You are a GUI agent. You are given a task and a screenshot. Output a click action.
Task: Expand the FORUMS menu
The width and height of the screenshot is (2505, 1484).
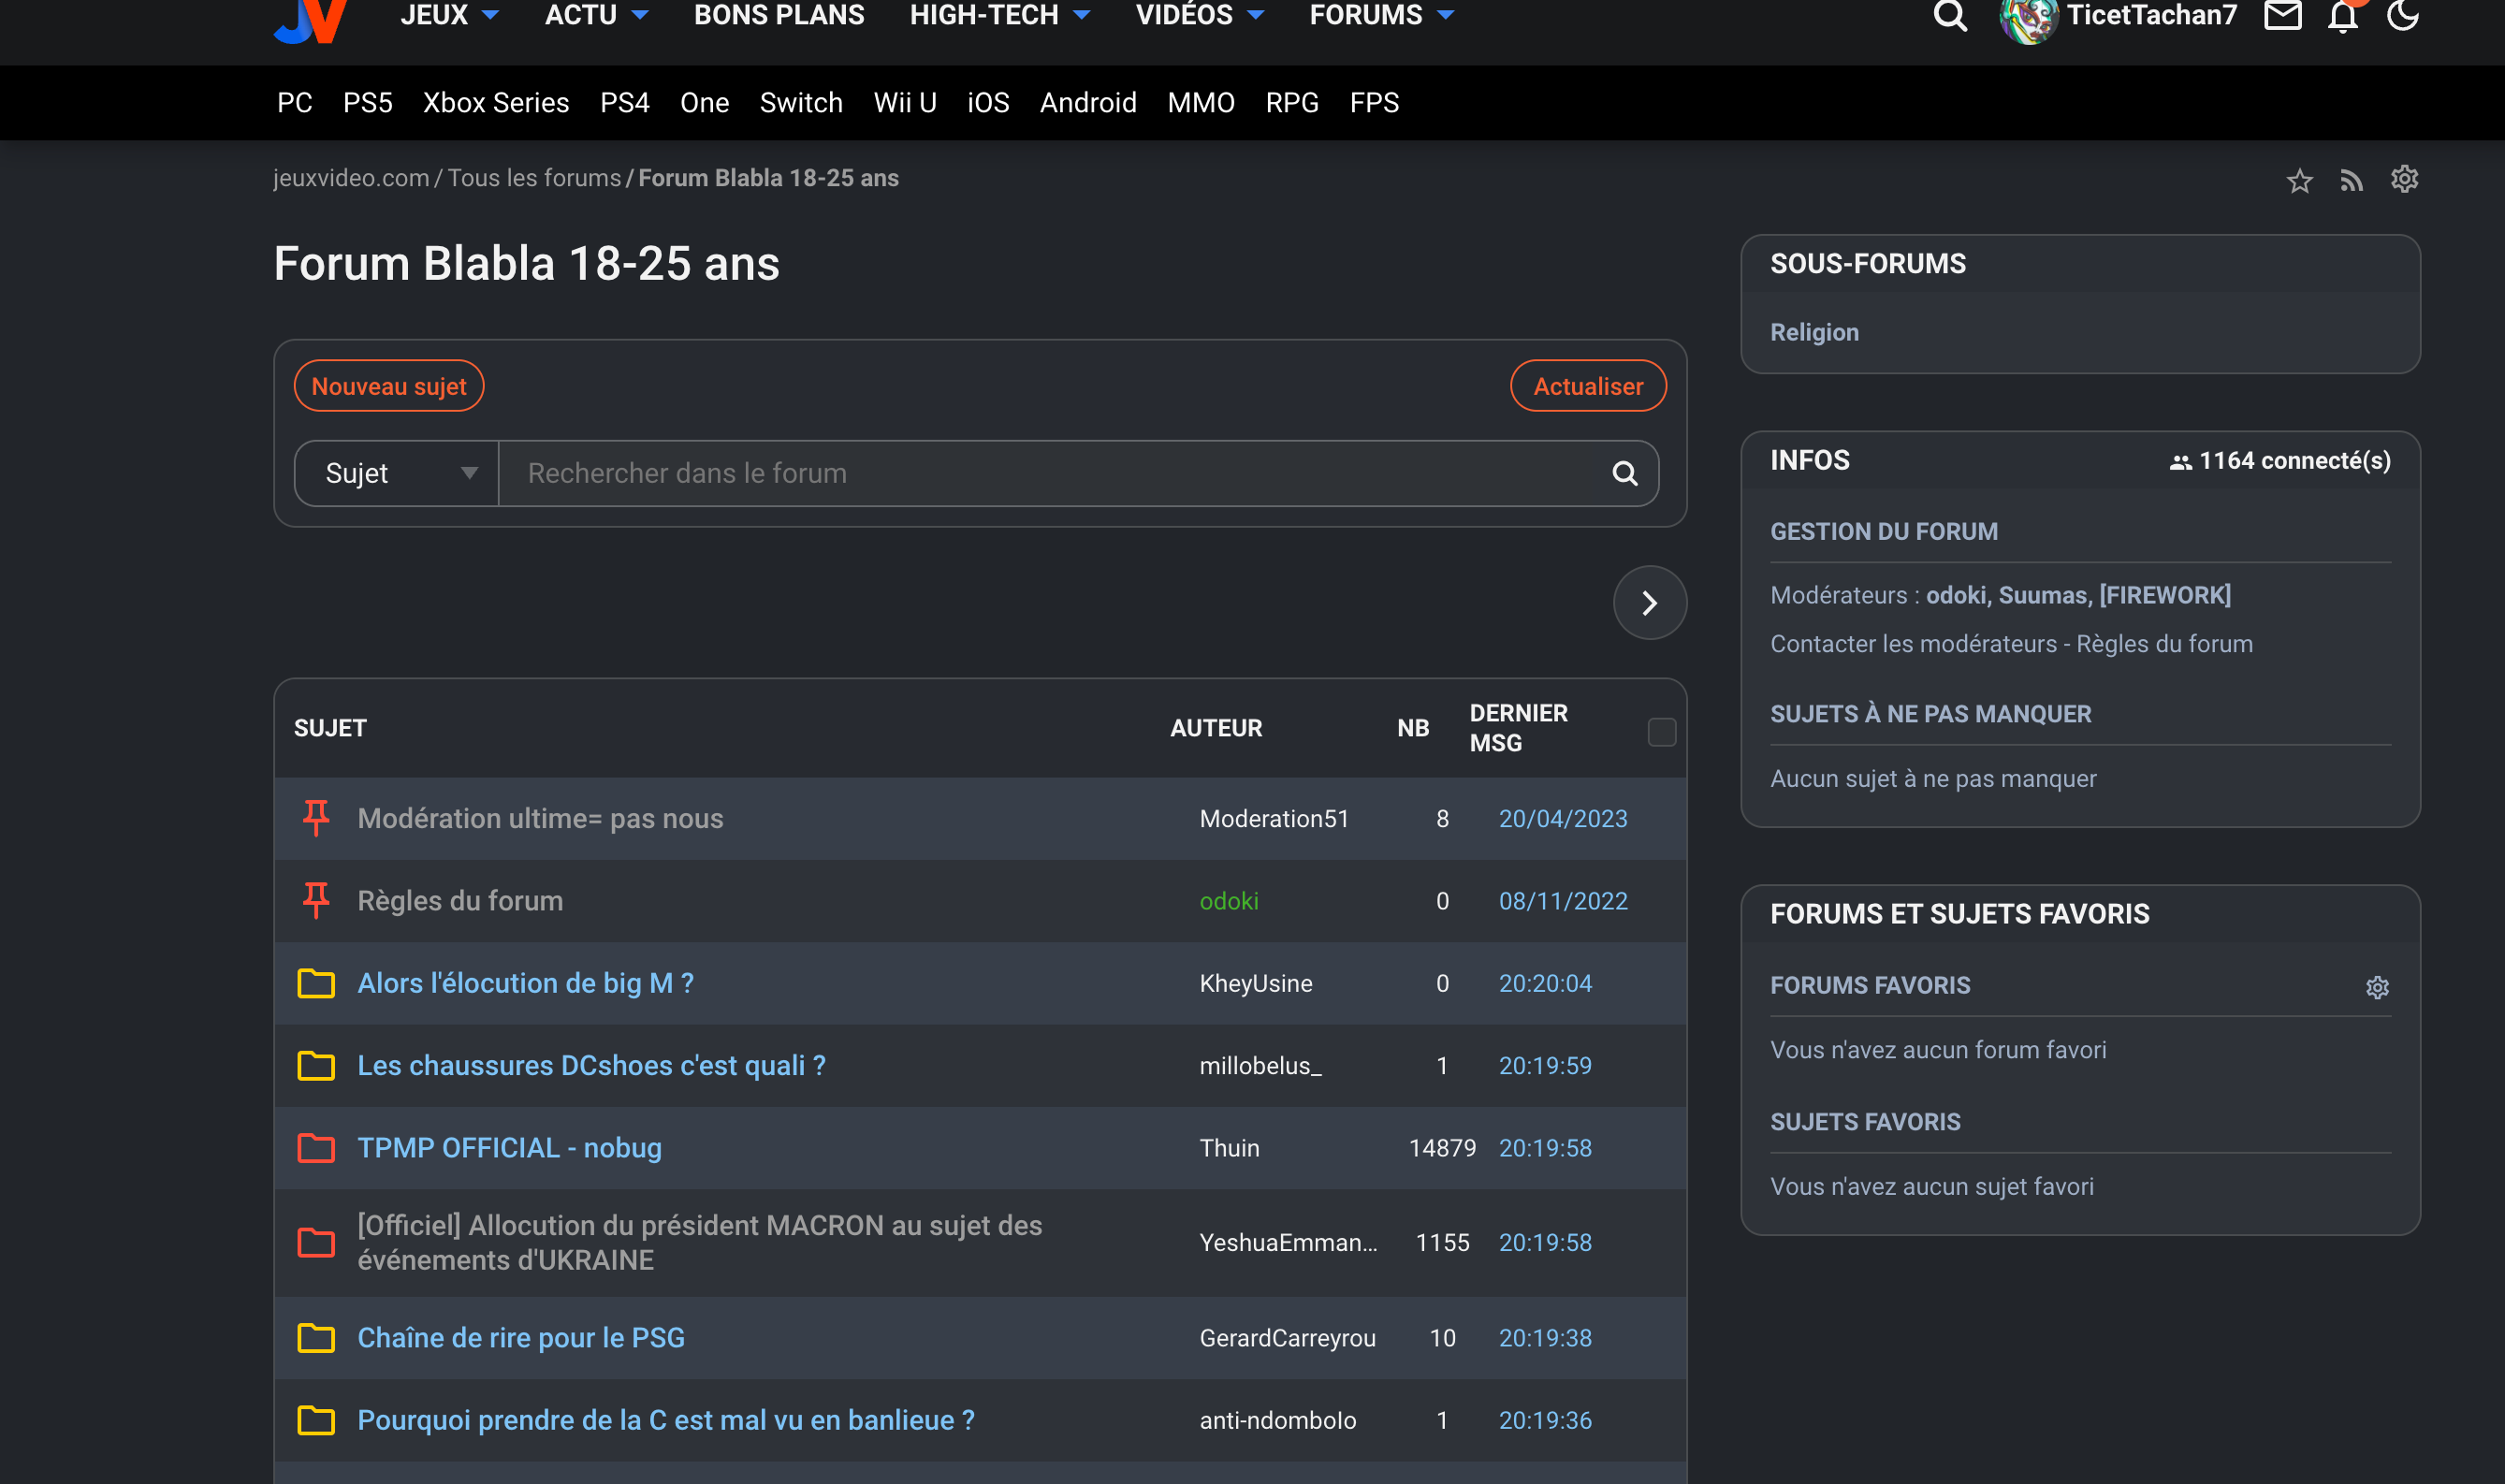(1381, 15)
